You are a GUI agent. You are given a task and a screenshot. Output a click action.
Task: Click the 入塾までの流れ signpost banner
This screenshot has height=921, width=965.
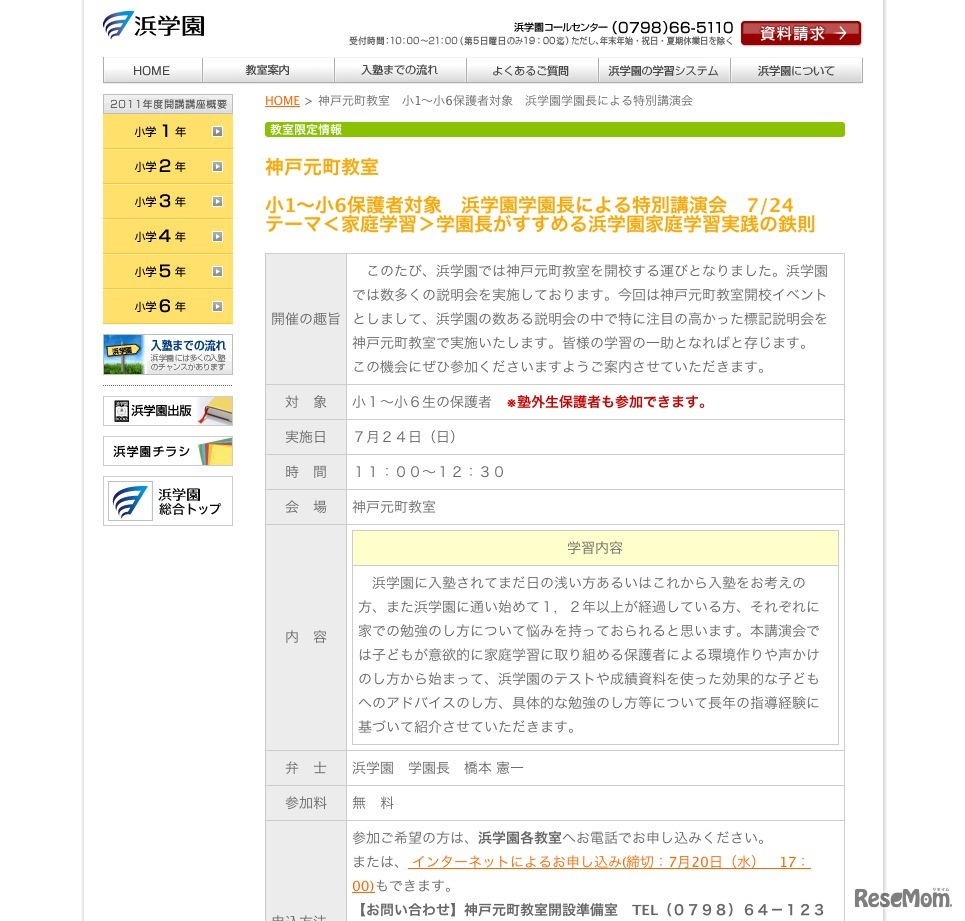pyautogui.click(x=167, y=356)
